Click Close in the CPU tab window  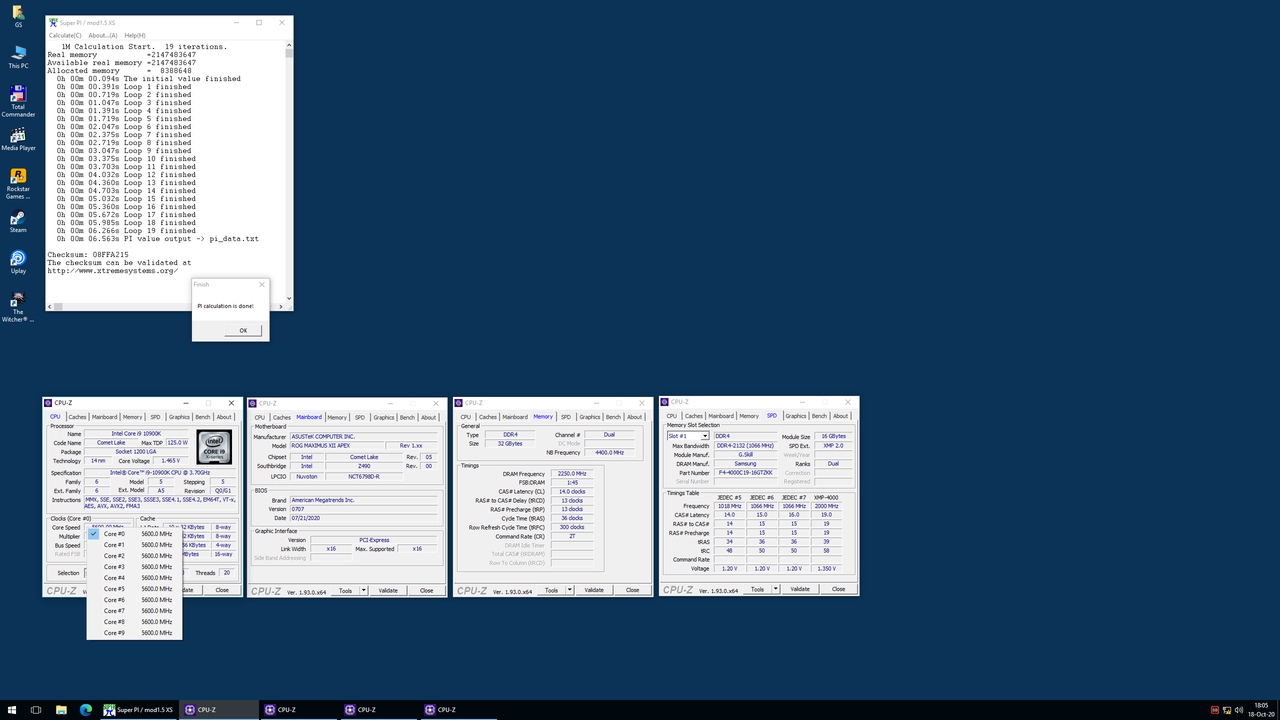pos(222,590)
